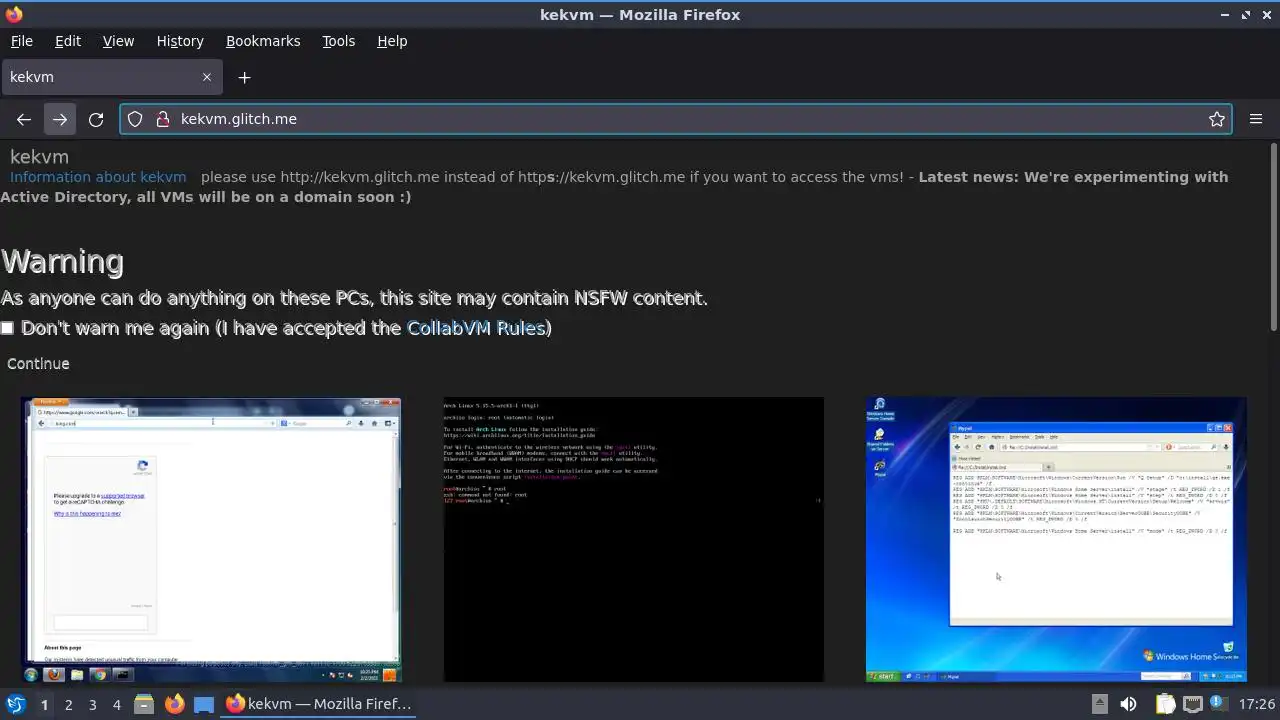Switch to workspace 1
This screenshot has width=1280, height=720.
pos(44,704)
